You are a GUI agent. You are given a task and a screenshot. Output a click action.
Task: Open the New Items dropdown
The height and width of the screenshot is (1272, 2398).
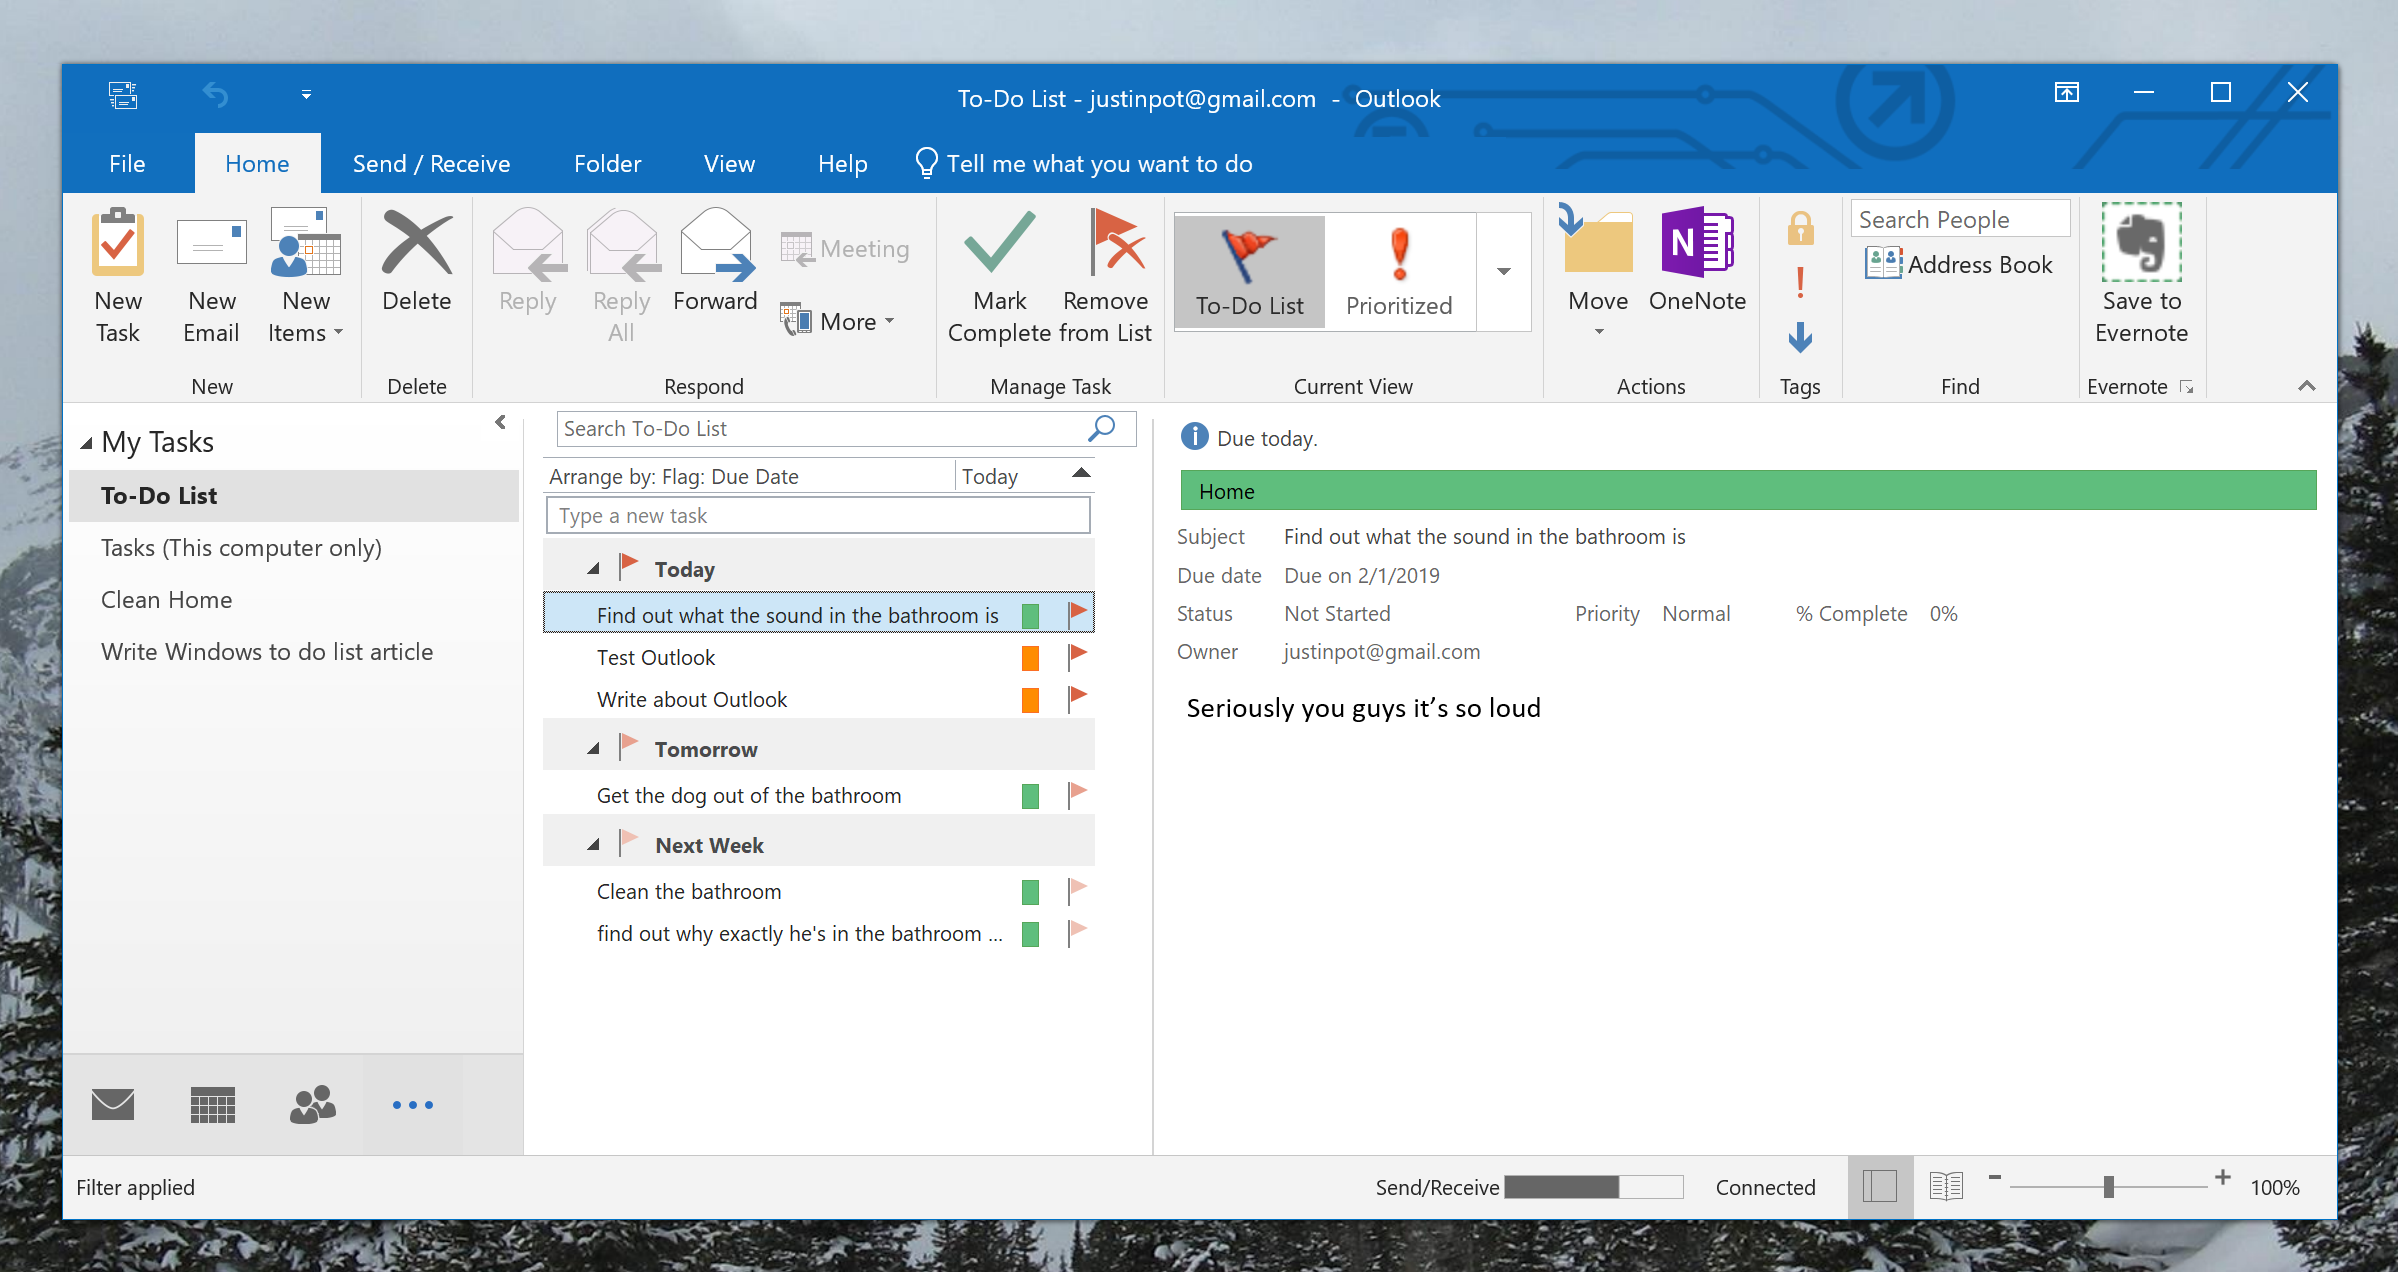pyautogui.click(x=306, y=333)
